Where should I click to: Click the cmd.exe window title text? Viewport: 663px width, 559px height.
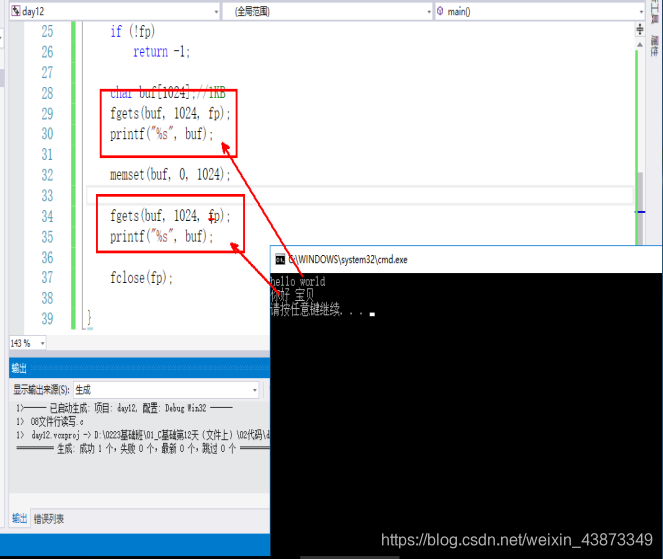(348, 260)
